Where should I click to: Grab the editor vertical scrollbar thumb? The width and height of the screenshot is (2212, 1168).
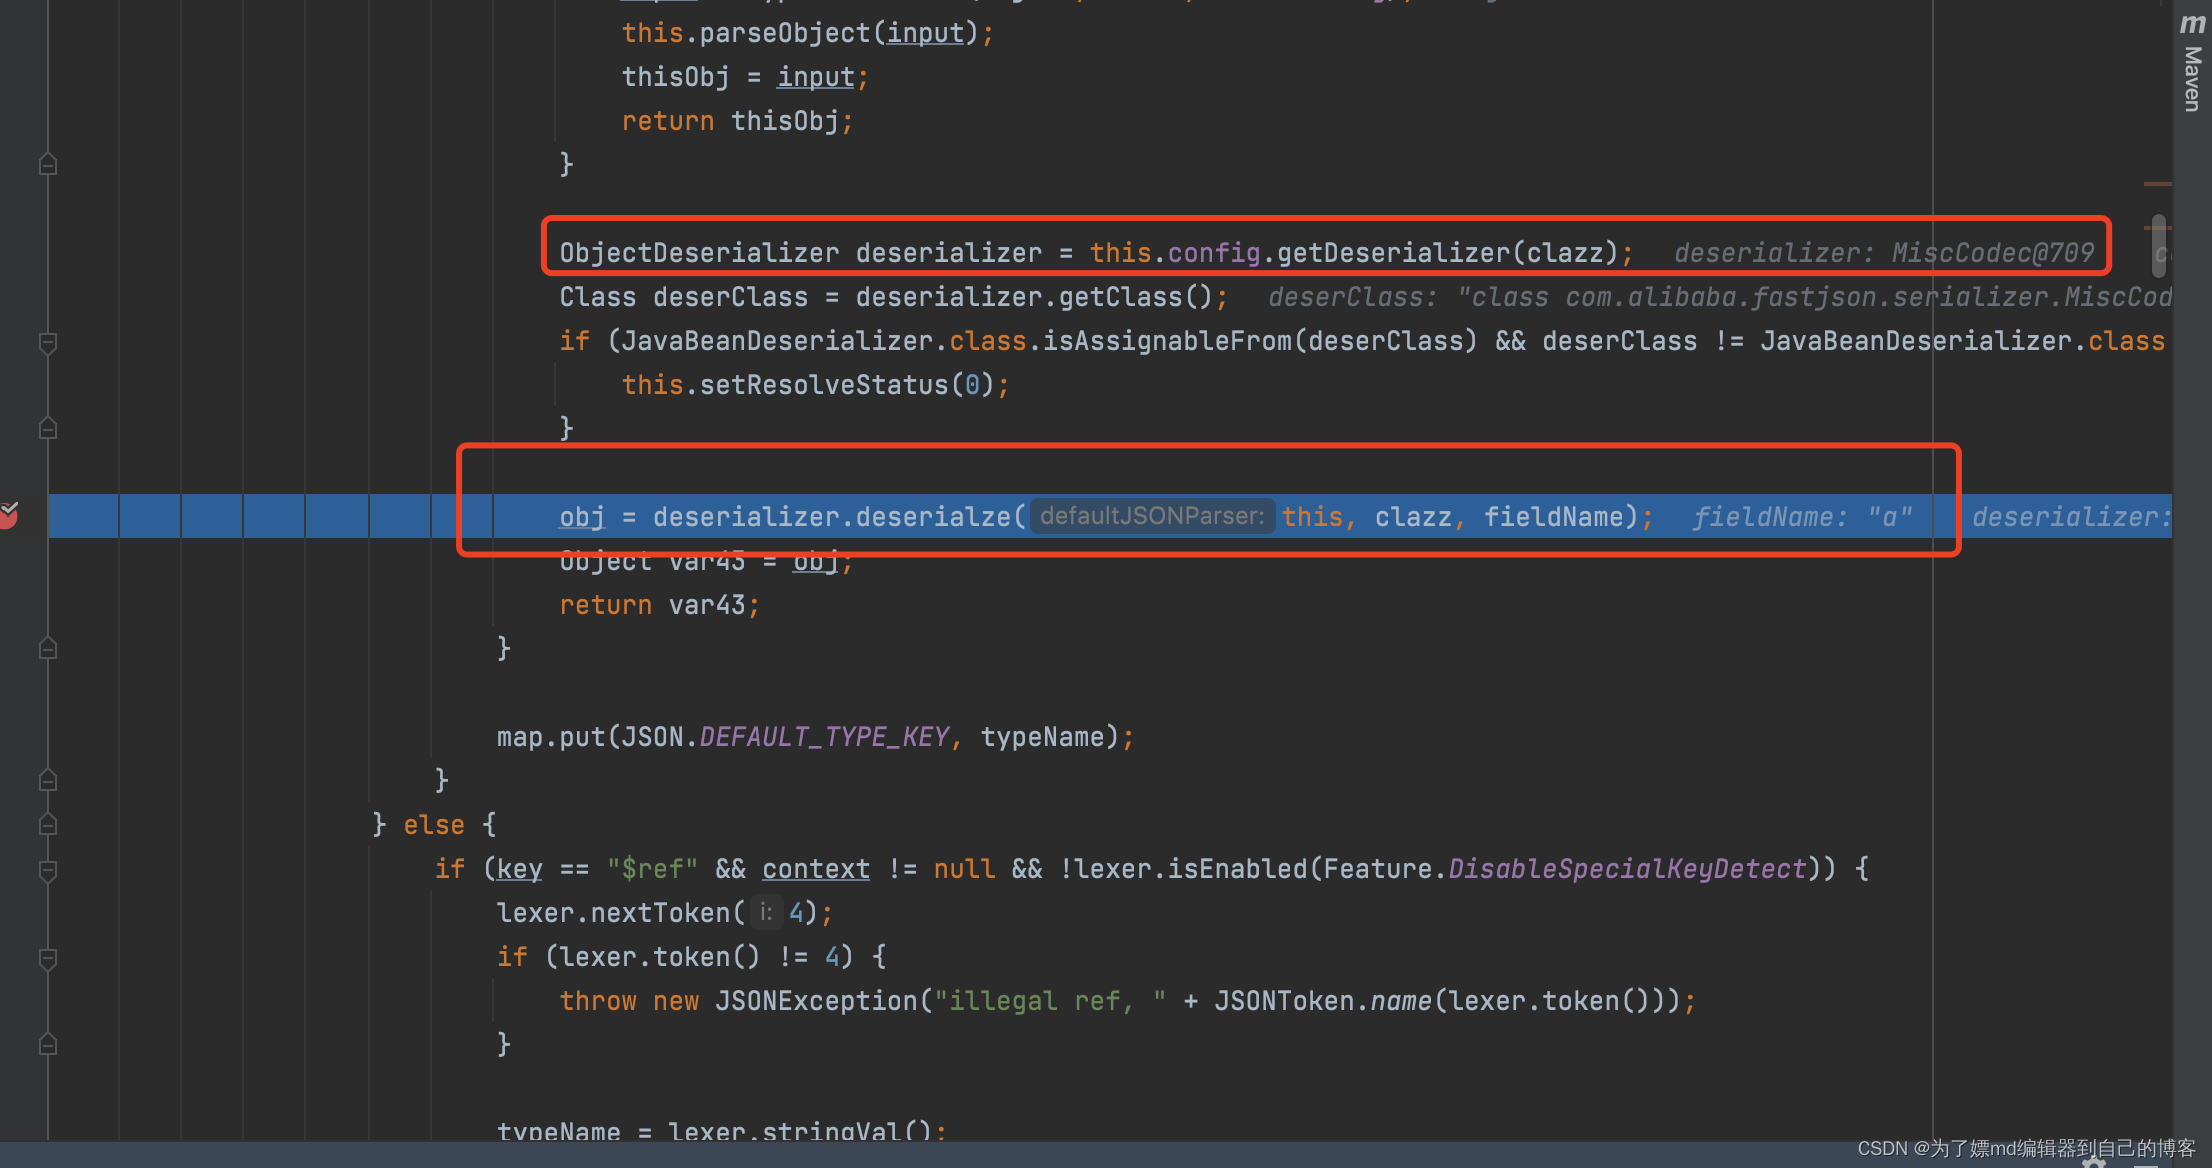2158,246
